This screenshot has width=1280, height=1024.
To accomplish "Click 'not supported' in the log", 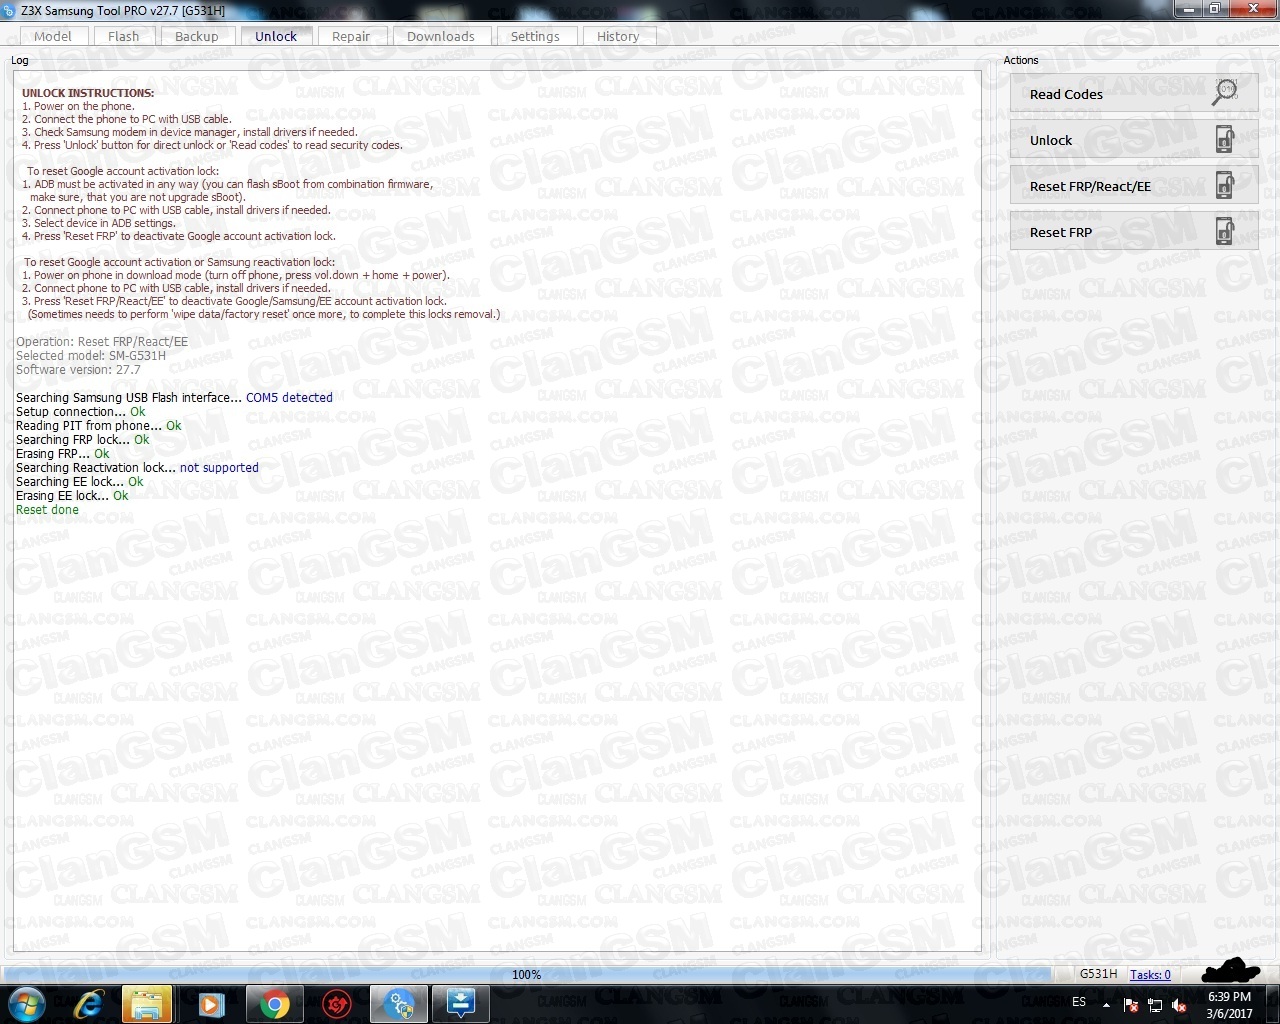I will (219, 468).
